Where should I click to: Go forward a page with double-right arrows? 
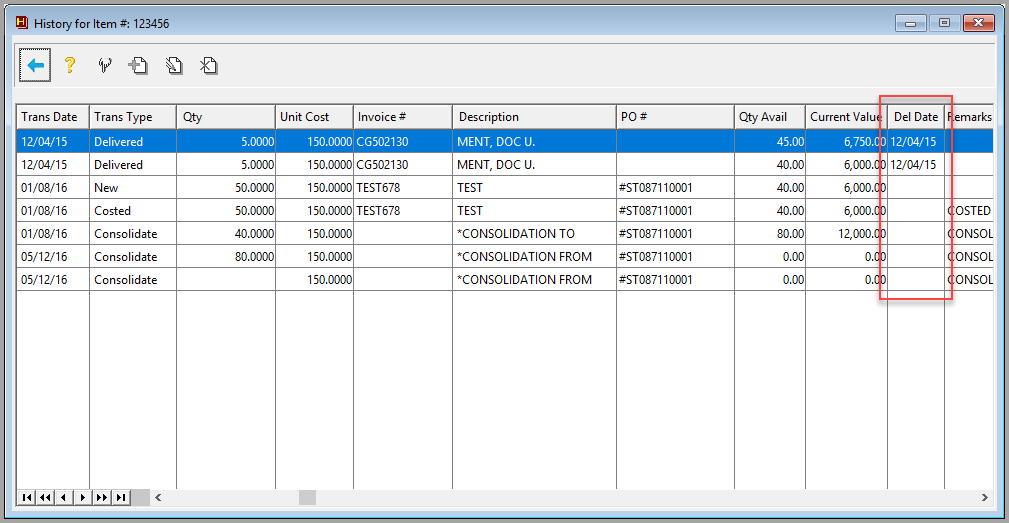point(102,497)
